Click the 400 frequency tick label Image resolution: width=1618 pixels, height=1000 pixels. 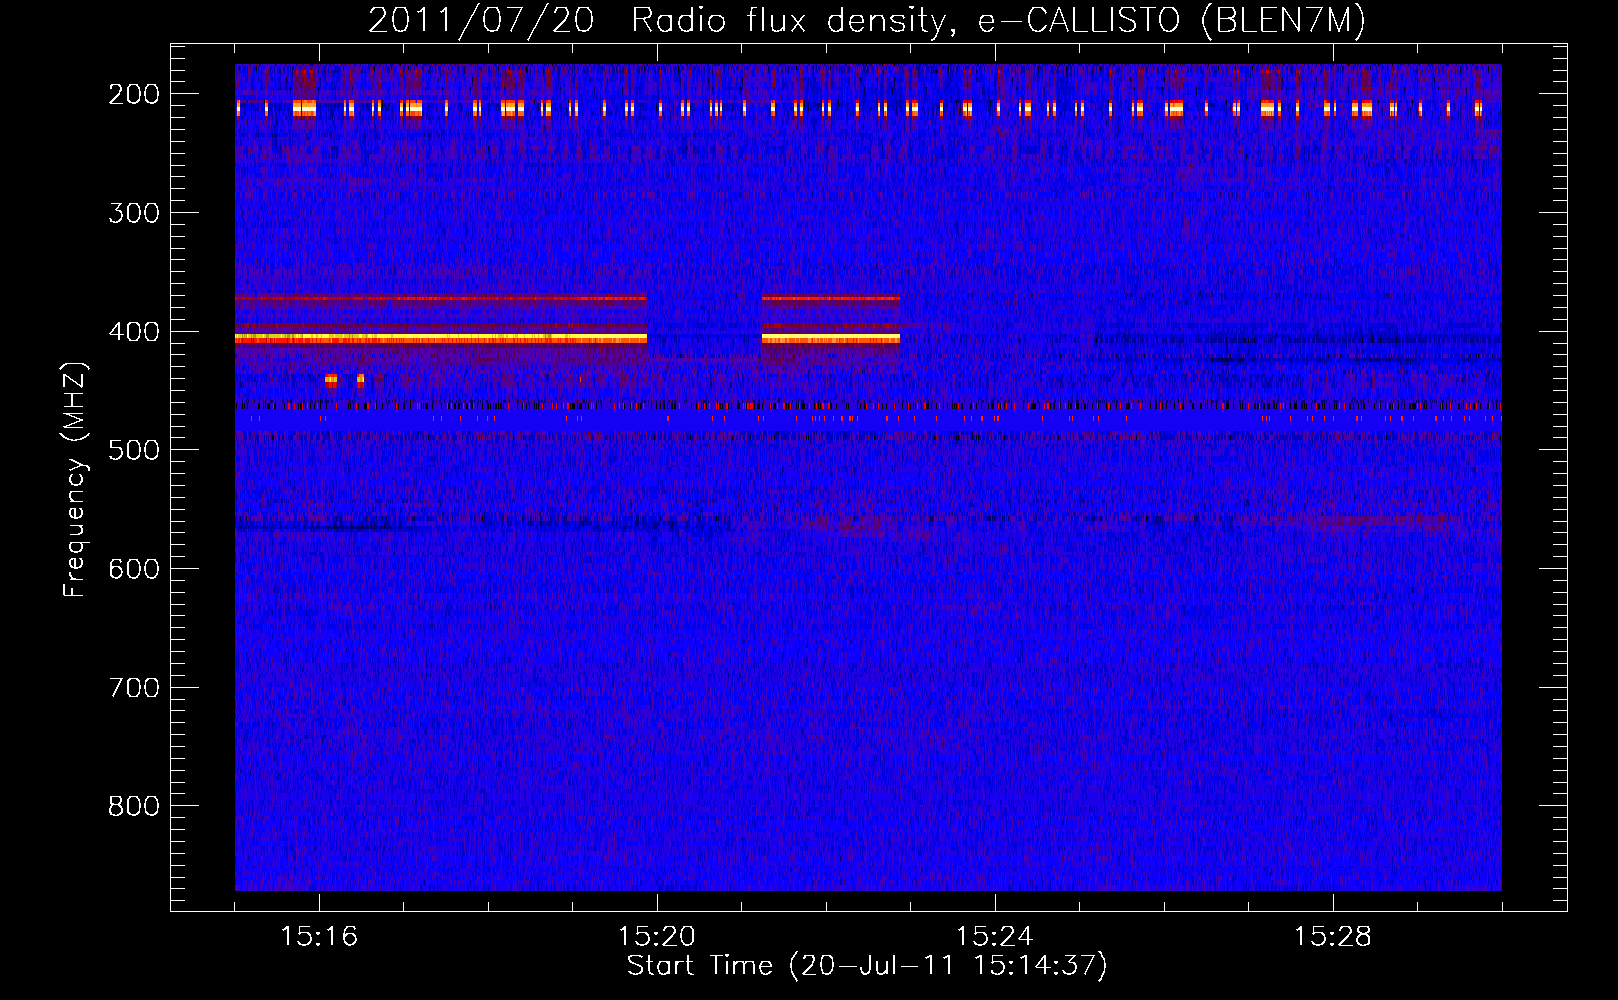pos(134,332)
